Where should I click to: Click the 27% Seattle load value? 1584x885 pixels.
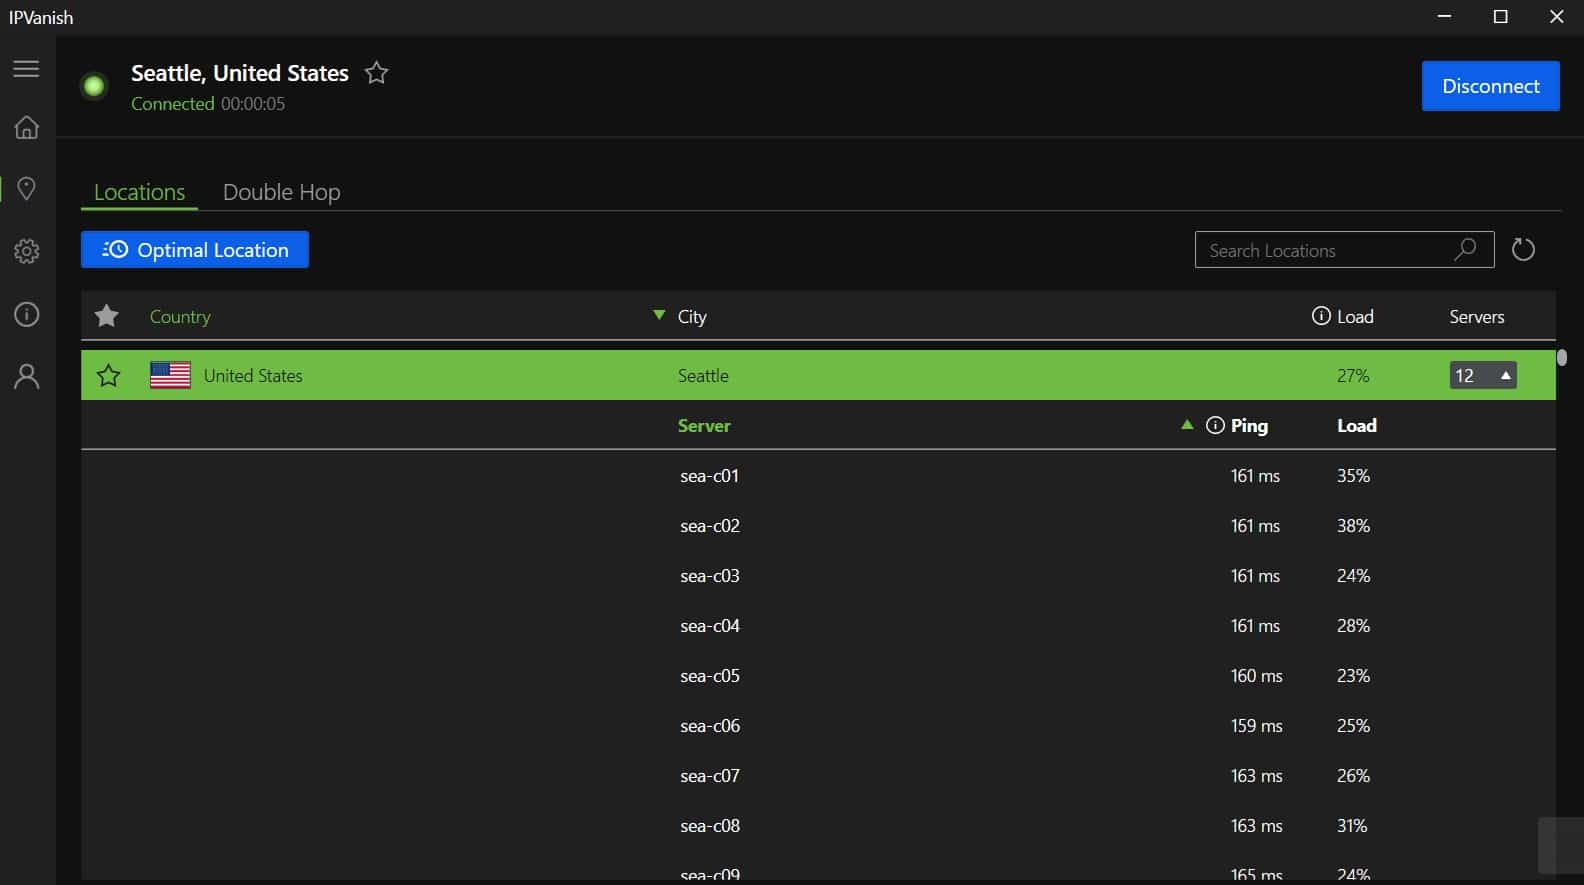pyautogui.click(x=1353, y=375)
